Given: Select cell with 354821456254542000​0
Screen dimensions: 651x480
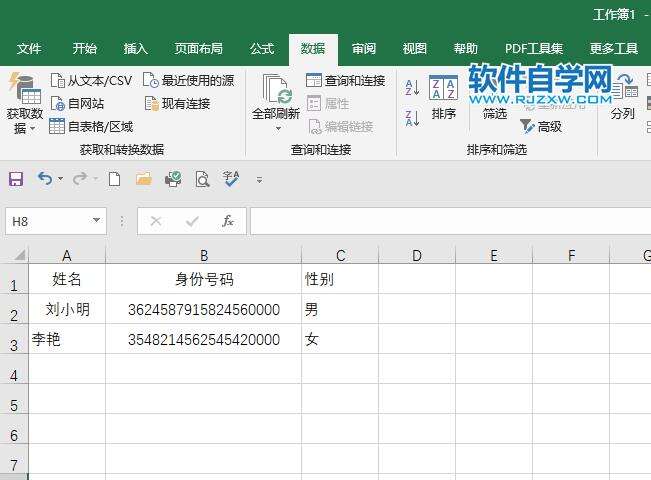Looking at the screenshot, I should tap(203, 339).
